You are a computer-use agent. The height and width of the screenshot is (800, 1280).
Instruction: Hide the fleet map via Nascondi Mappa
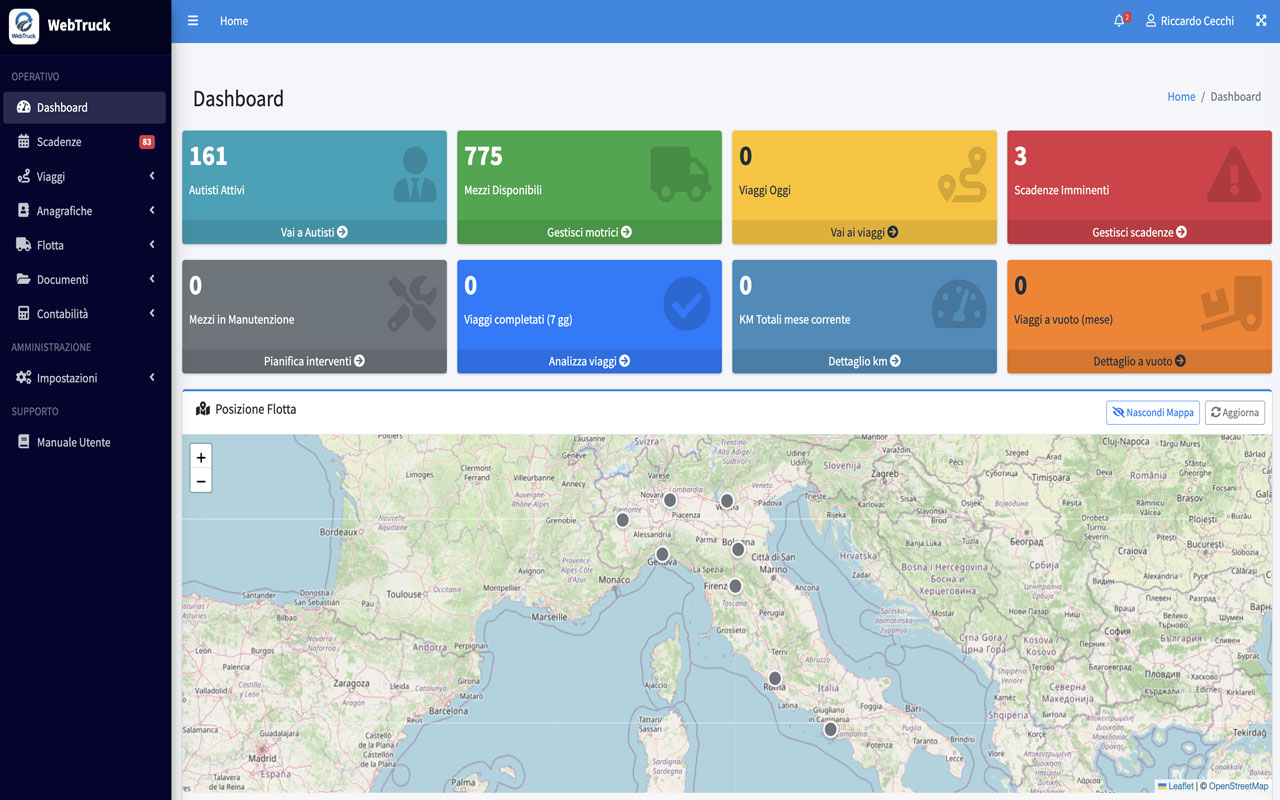[1152, 412]
